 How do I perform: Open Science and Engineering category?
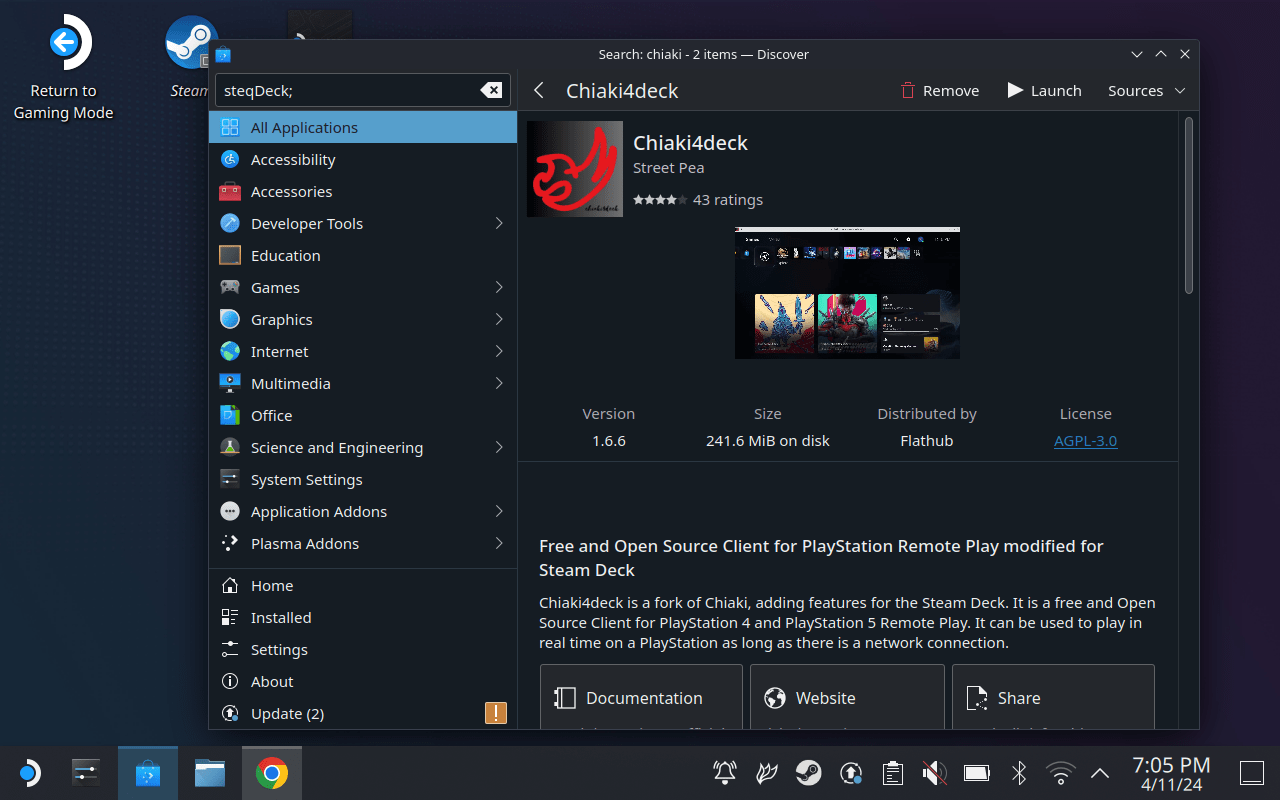(x=363, y=447)
